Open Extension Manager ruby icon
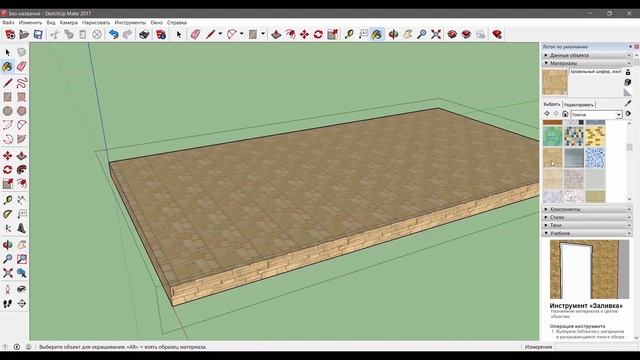This screenshot has height=360, width=640. pos(497,34)
